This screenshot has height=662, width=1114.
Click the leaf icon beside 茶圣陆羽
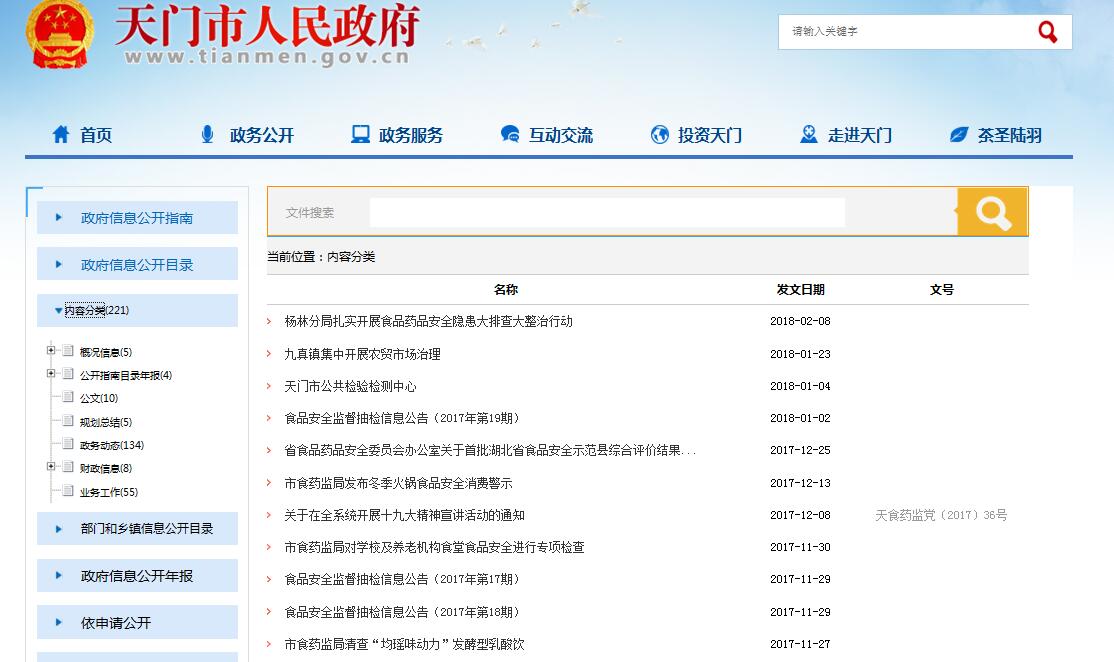(x=959, y=134)
